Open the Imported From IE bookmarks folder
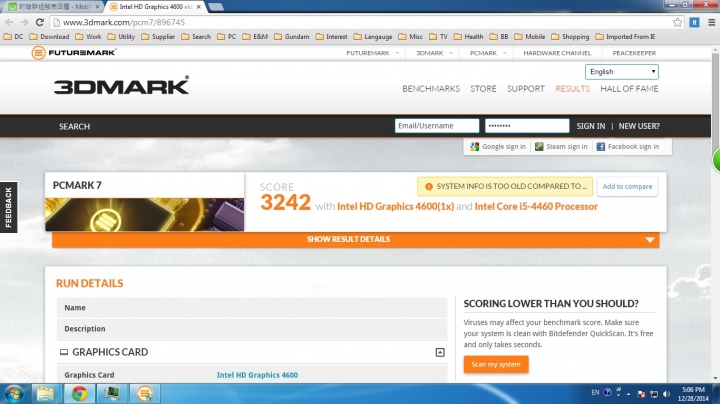 [x=625, y=37]
